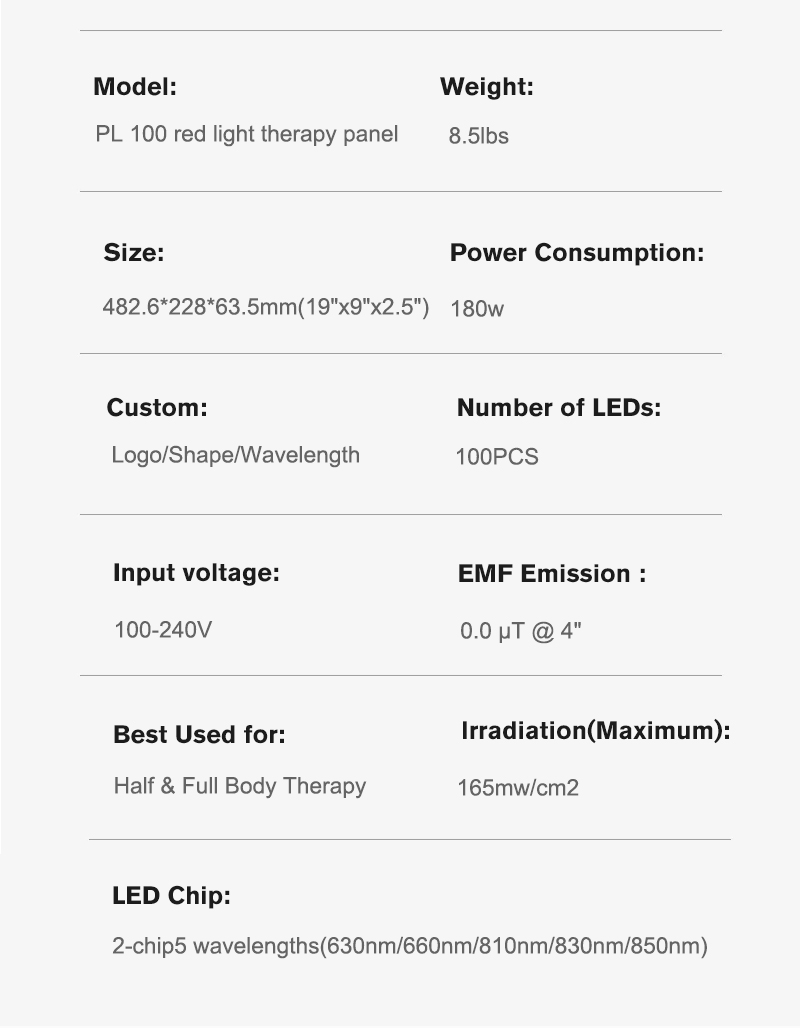Click the Input voltage: heading
Screen dimensions: 800x1028
[x=196, y=573]
